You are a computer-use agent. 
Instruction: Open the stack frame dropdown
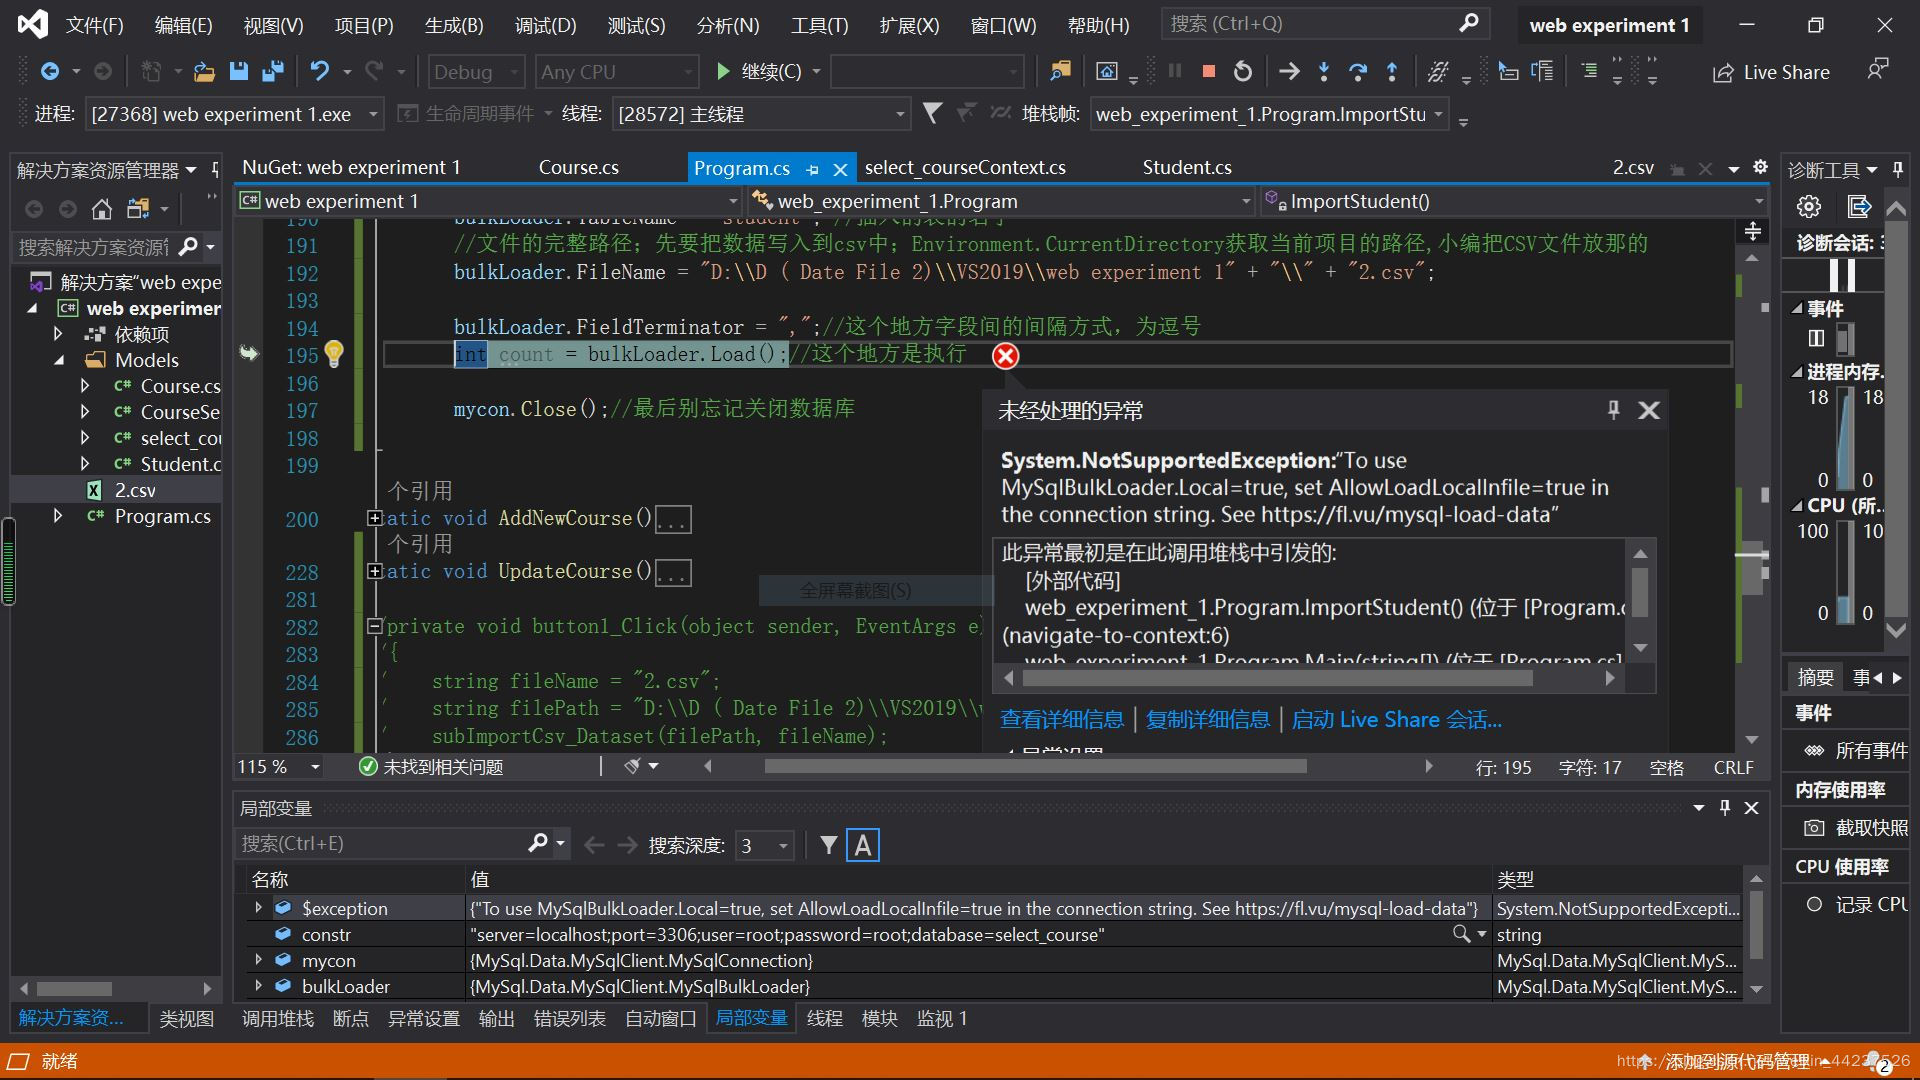1269,114
